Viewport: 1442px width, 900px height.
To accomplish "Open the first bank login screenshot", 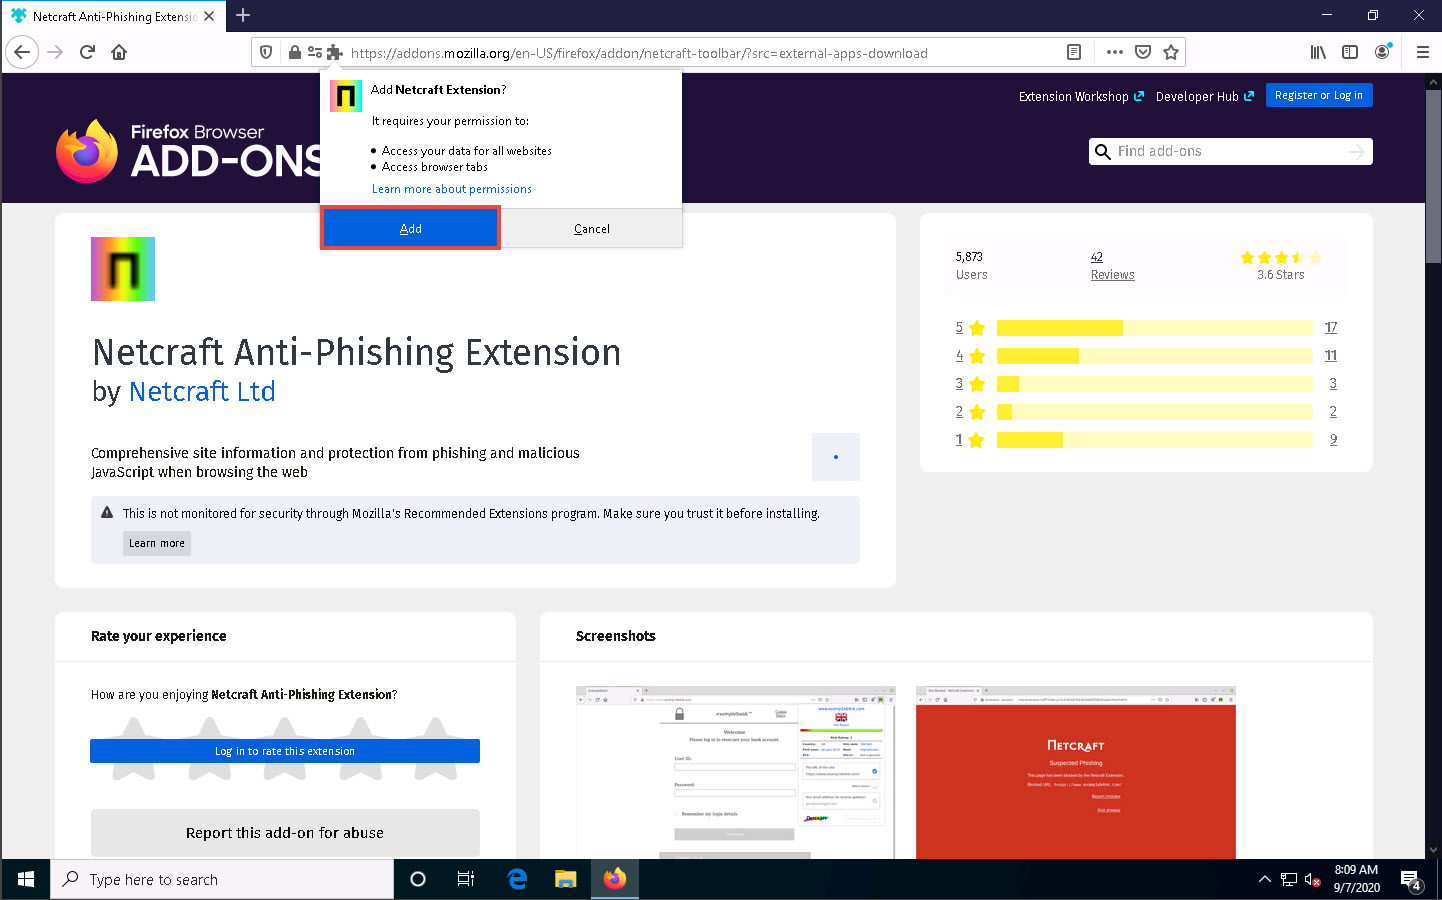I will coord(735,773).
